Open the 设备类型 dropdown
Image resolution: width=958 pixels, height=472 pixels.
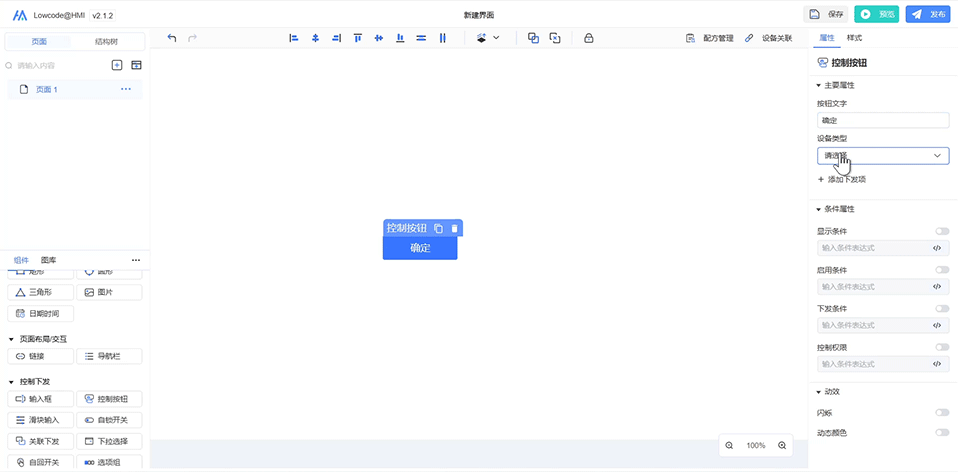point(882,156)
